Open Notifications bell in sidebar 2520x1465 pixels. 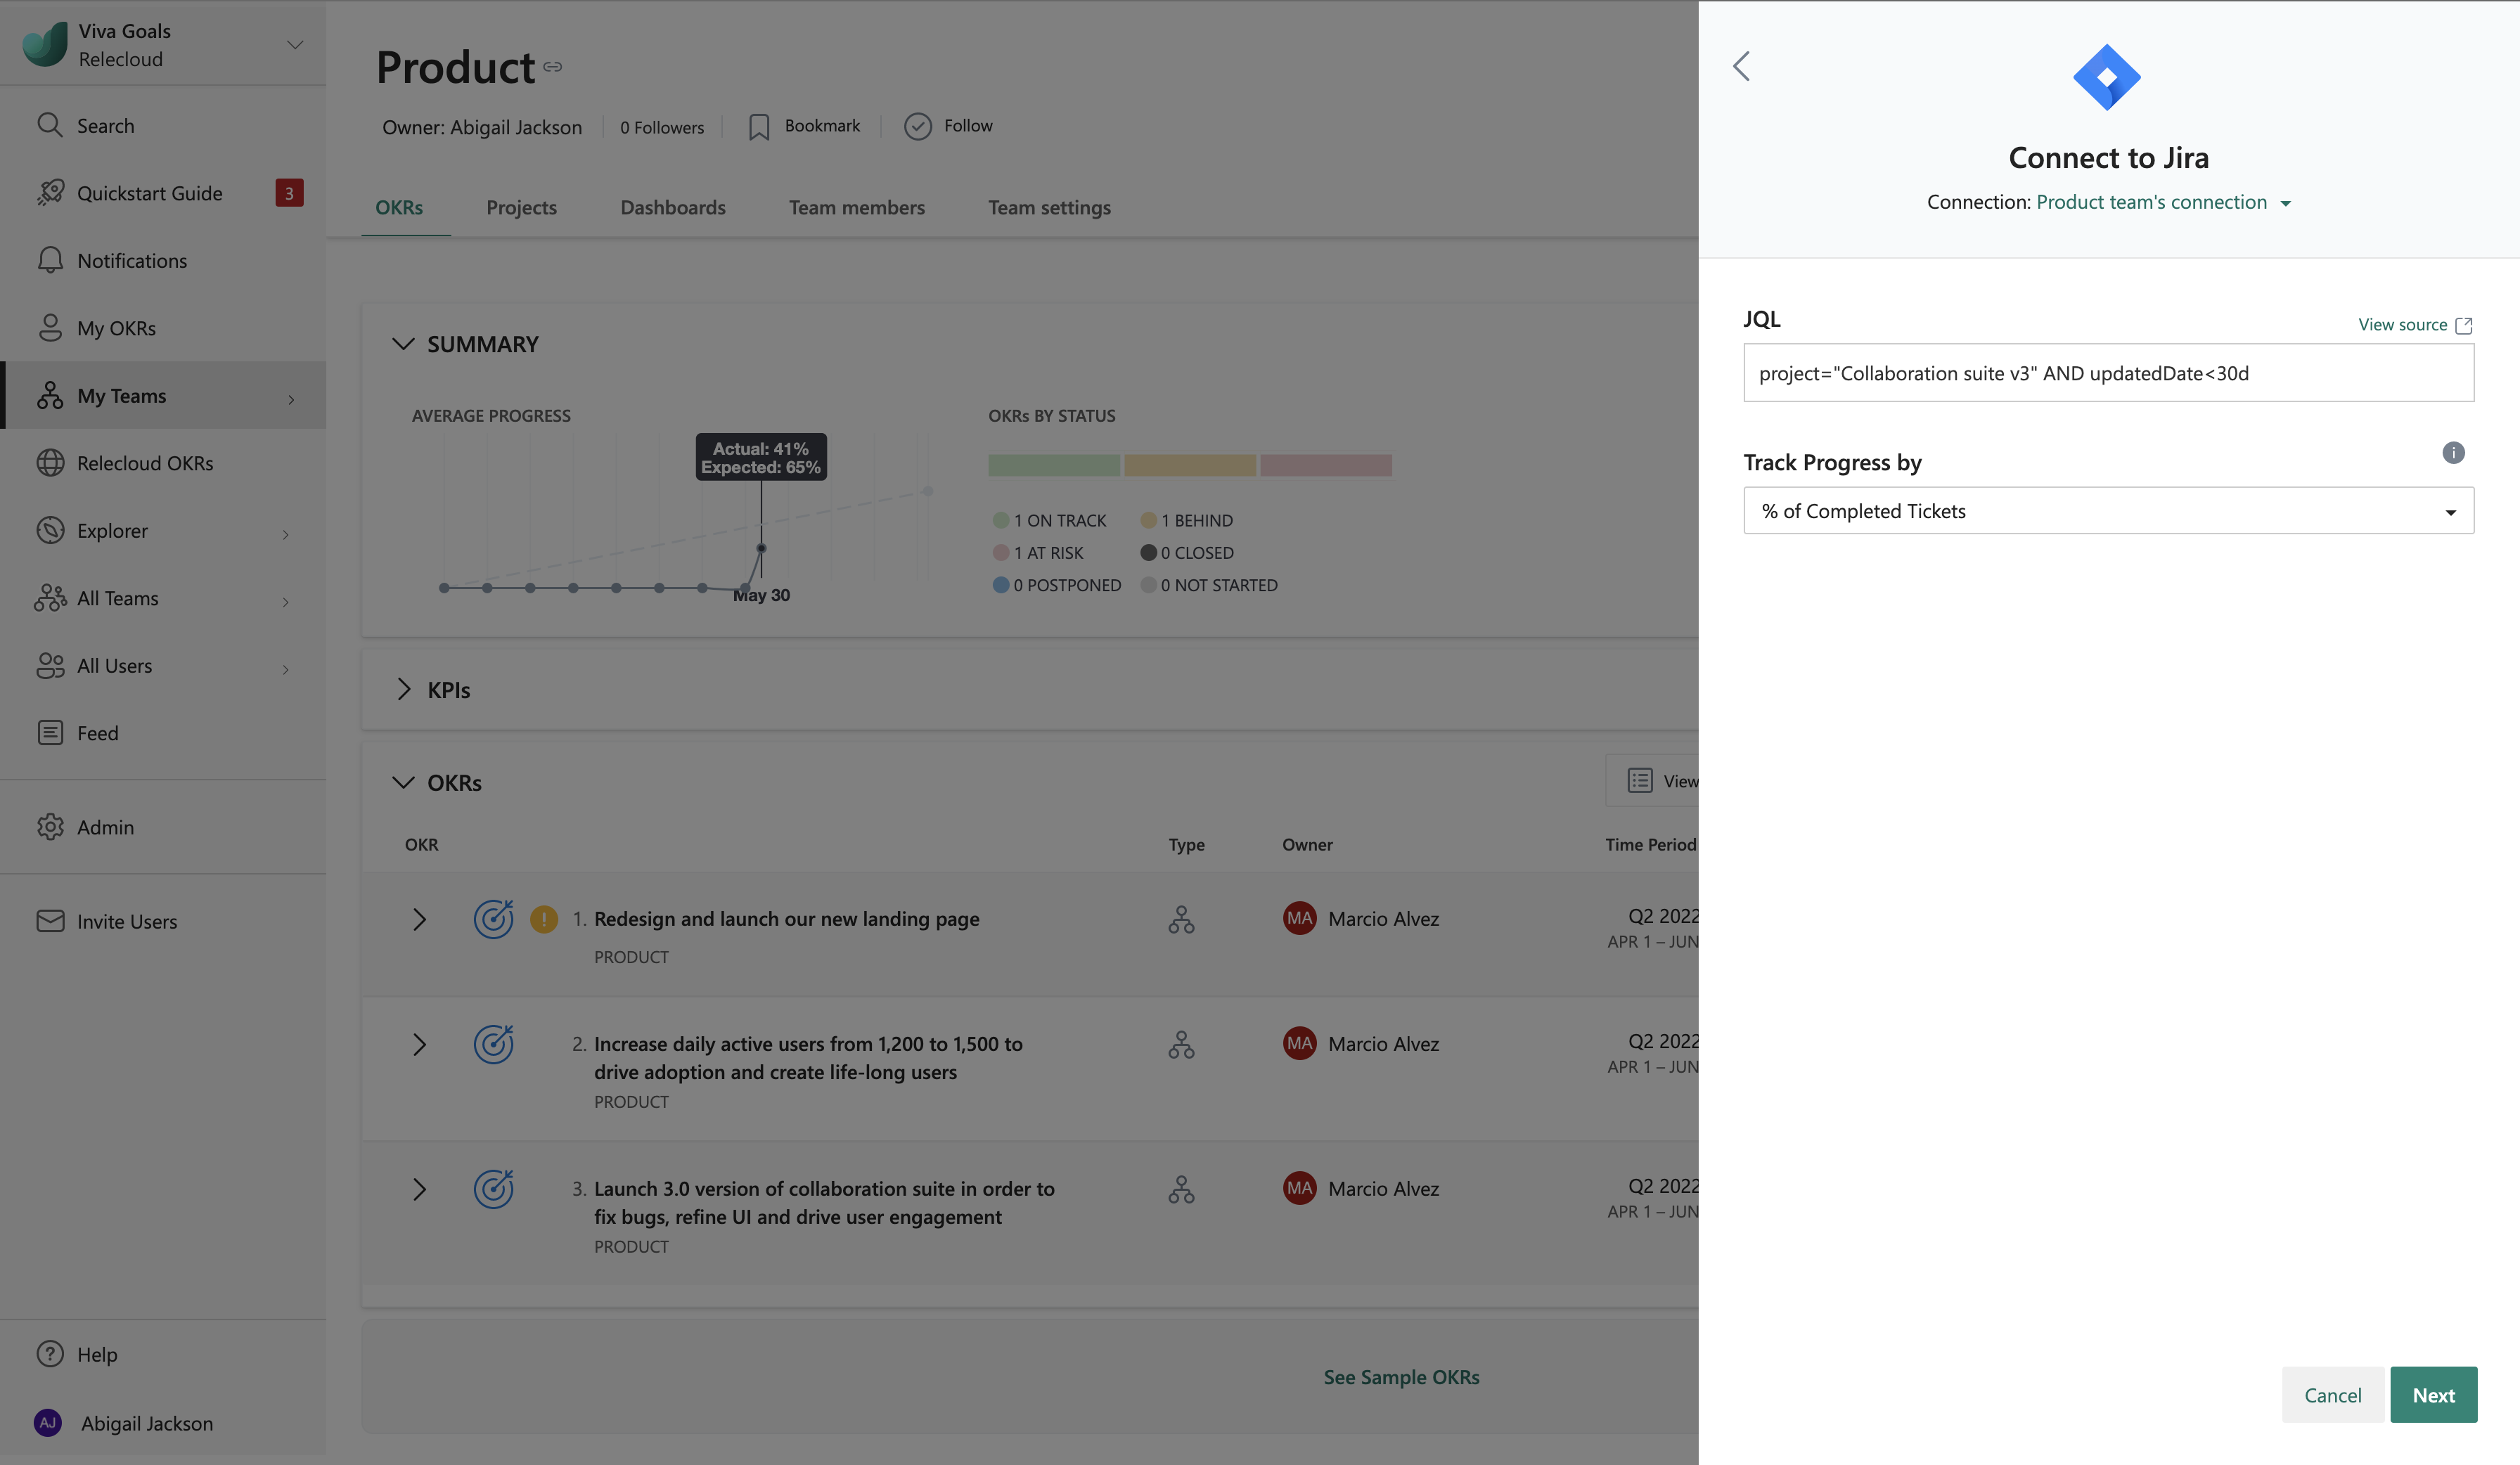pyautogui.click(x=50, y=260)
